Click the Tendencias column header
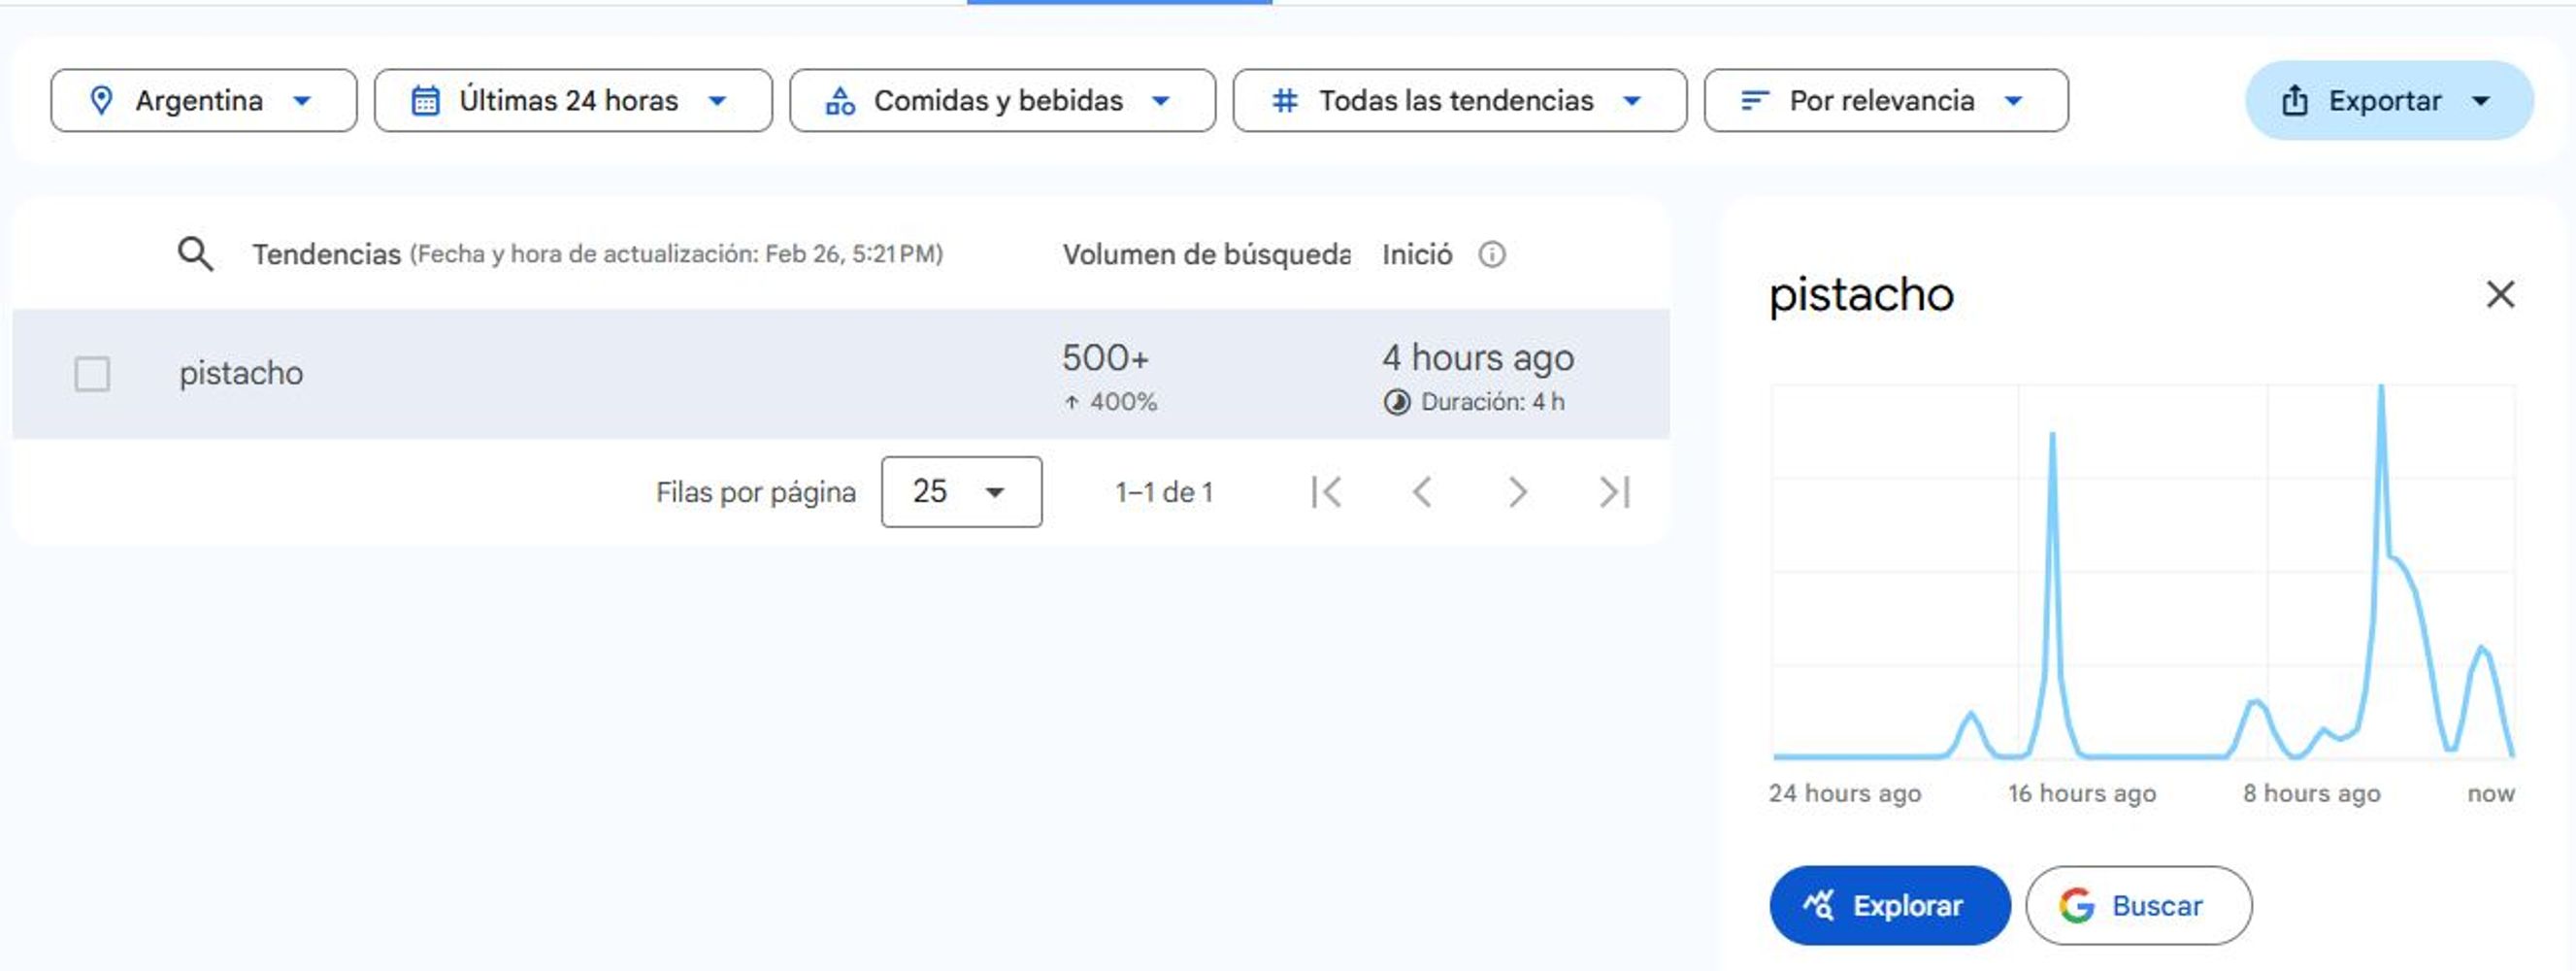 click(x=326, y=255)
